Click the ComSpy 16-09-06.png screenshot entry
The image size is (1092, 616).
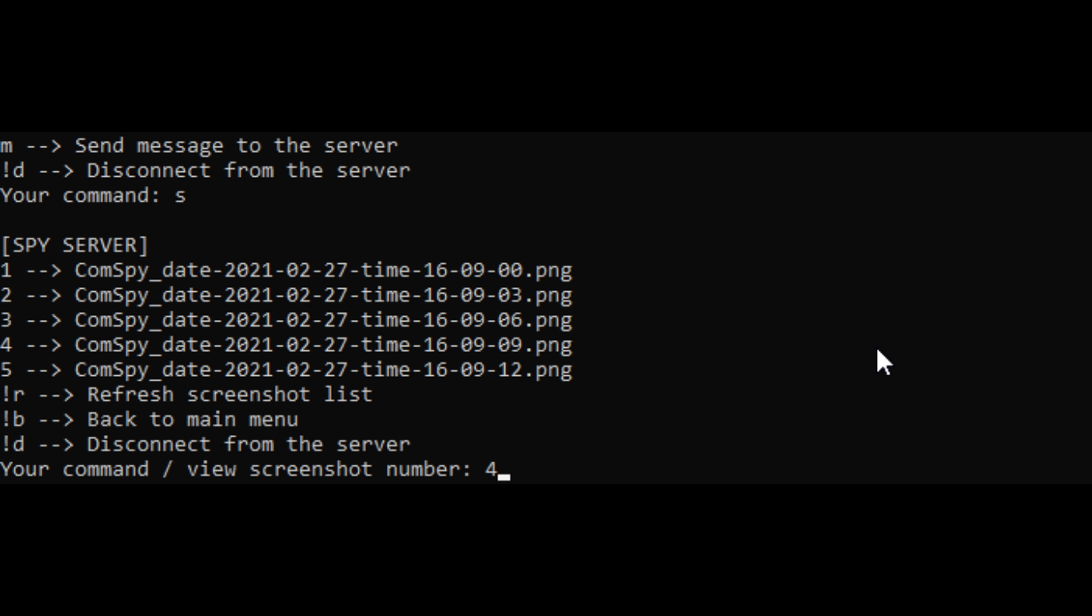tap(286, 320)
